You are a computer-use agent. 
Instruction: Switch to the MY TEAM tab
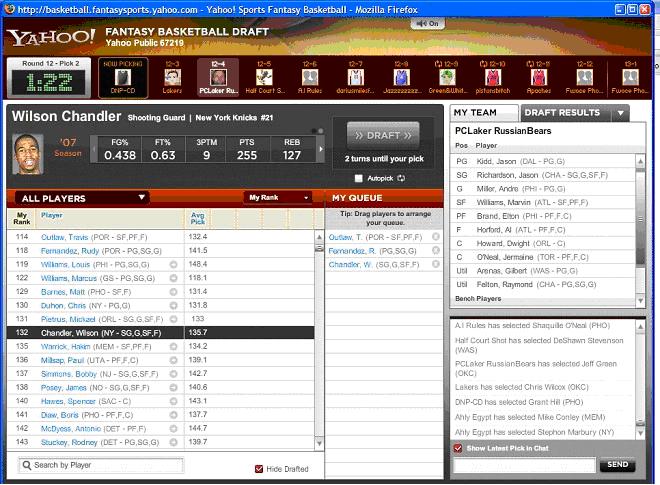[x=484, y=113]
